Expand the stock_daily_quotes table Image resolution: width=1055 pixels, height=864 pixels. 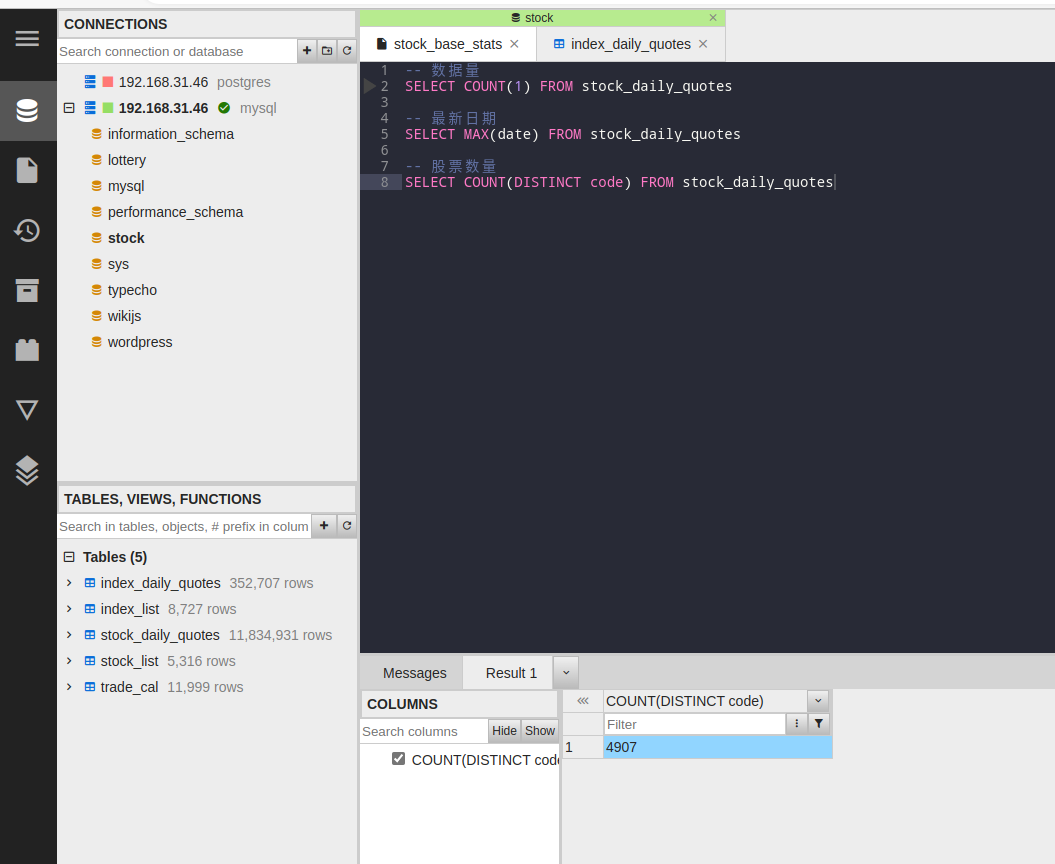point(69,635)
